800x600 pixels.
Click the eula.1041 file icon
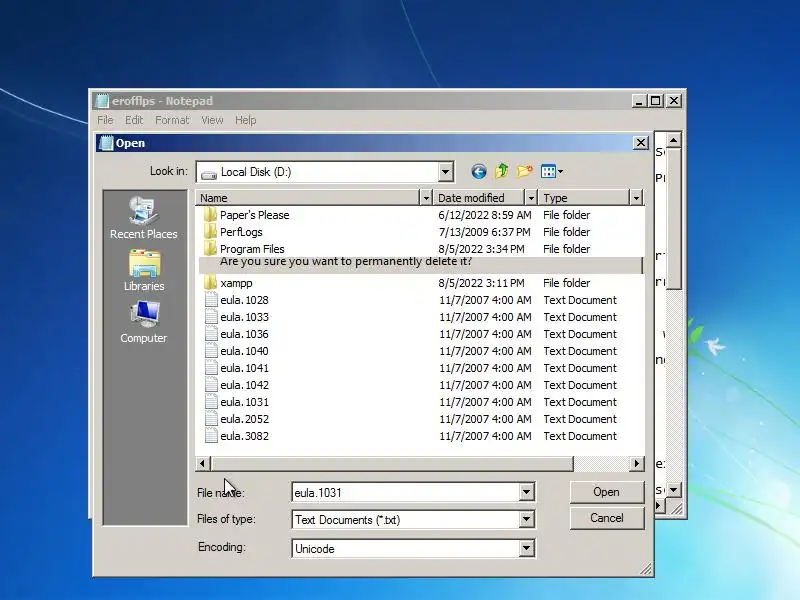211,367
